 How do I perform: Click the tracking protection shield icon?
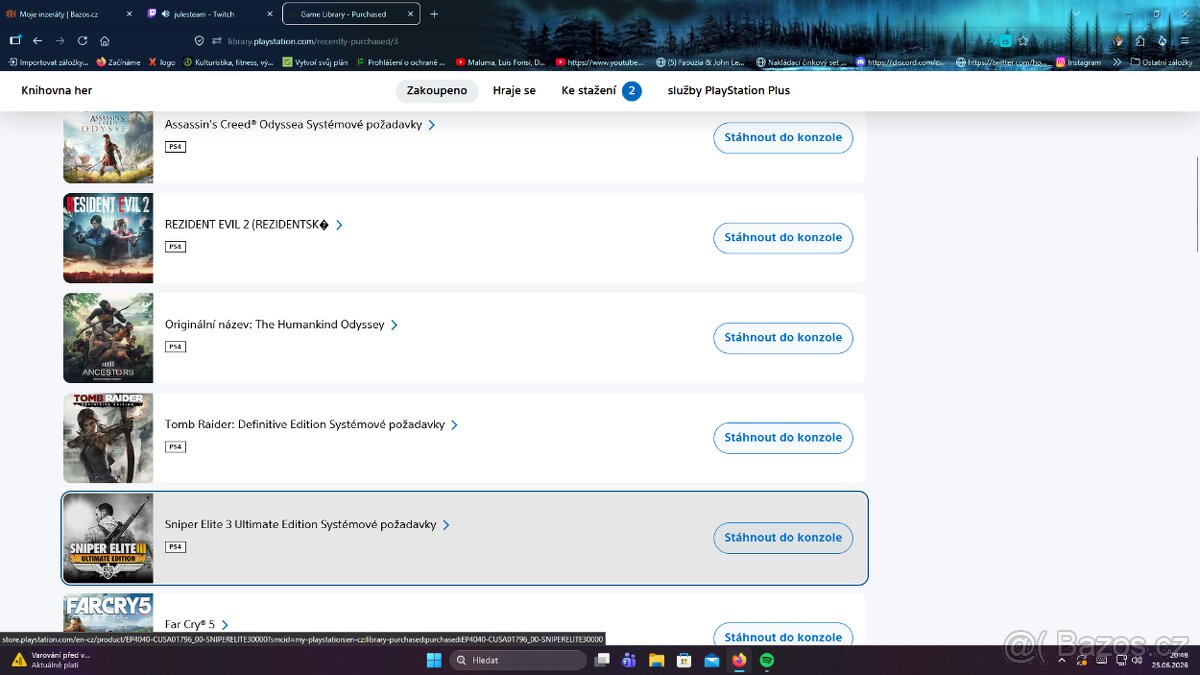pos(199,41)
